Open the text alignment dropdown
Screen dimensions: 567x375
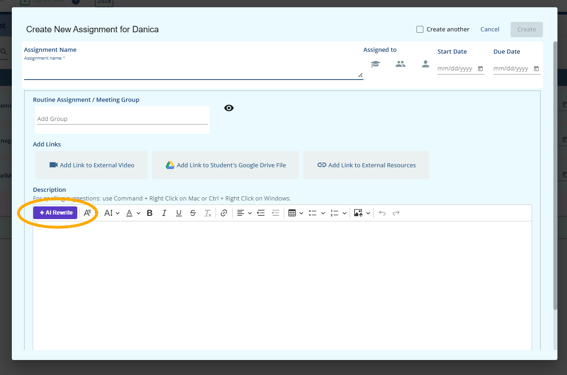pos(244,213)
